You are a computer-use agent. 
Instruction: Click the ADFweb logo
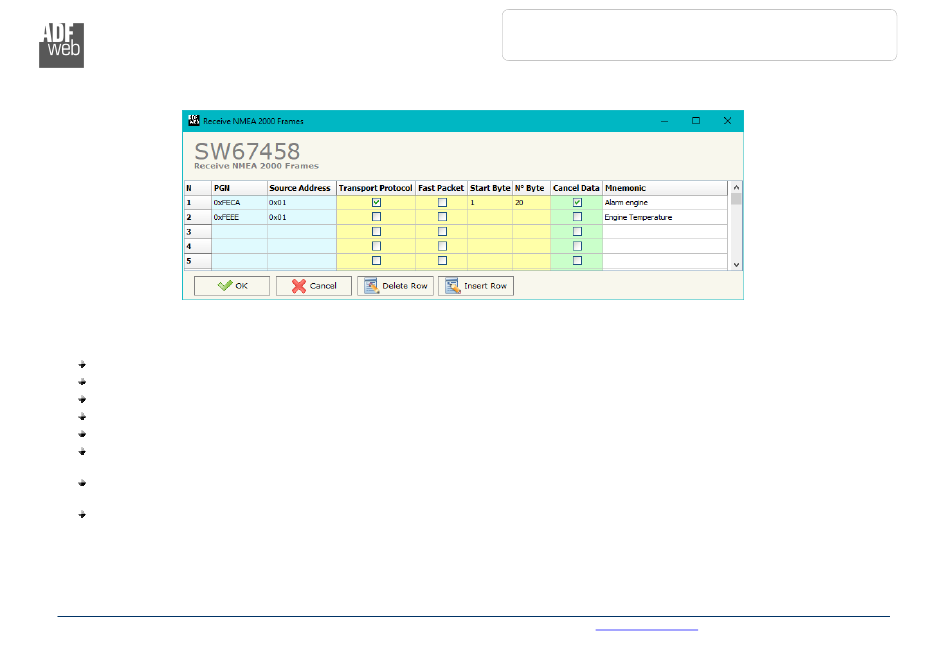(x=61, y=45)
